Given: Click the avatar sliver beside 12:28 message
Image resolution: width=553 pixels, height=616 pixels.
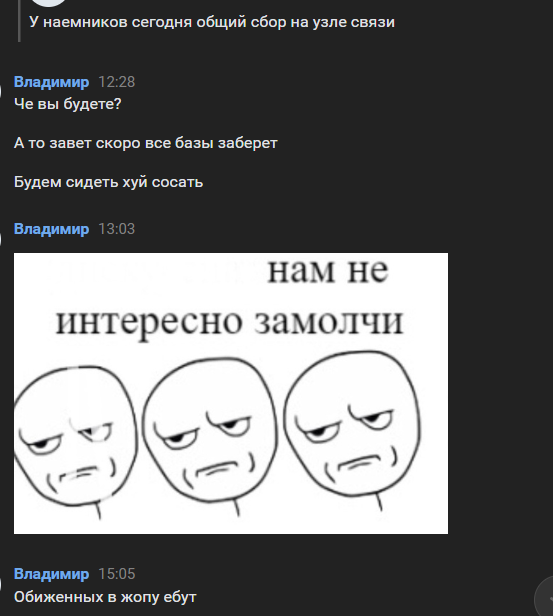Looking at the screenshot, I should point(1,91).
